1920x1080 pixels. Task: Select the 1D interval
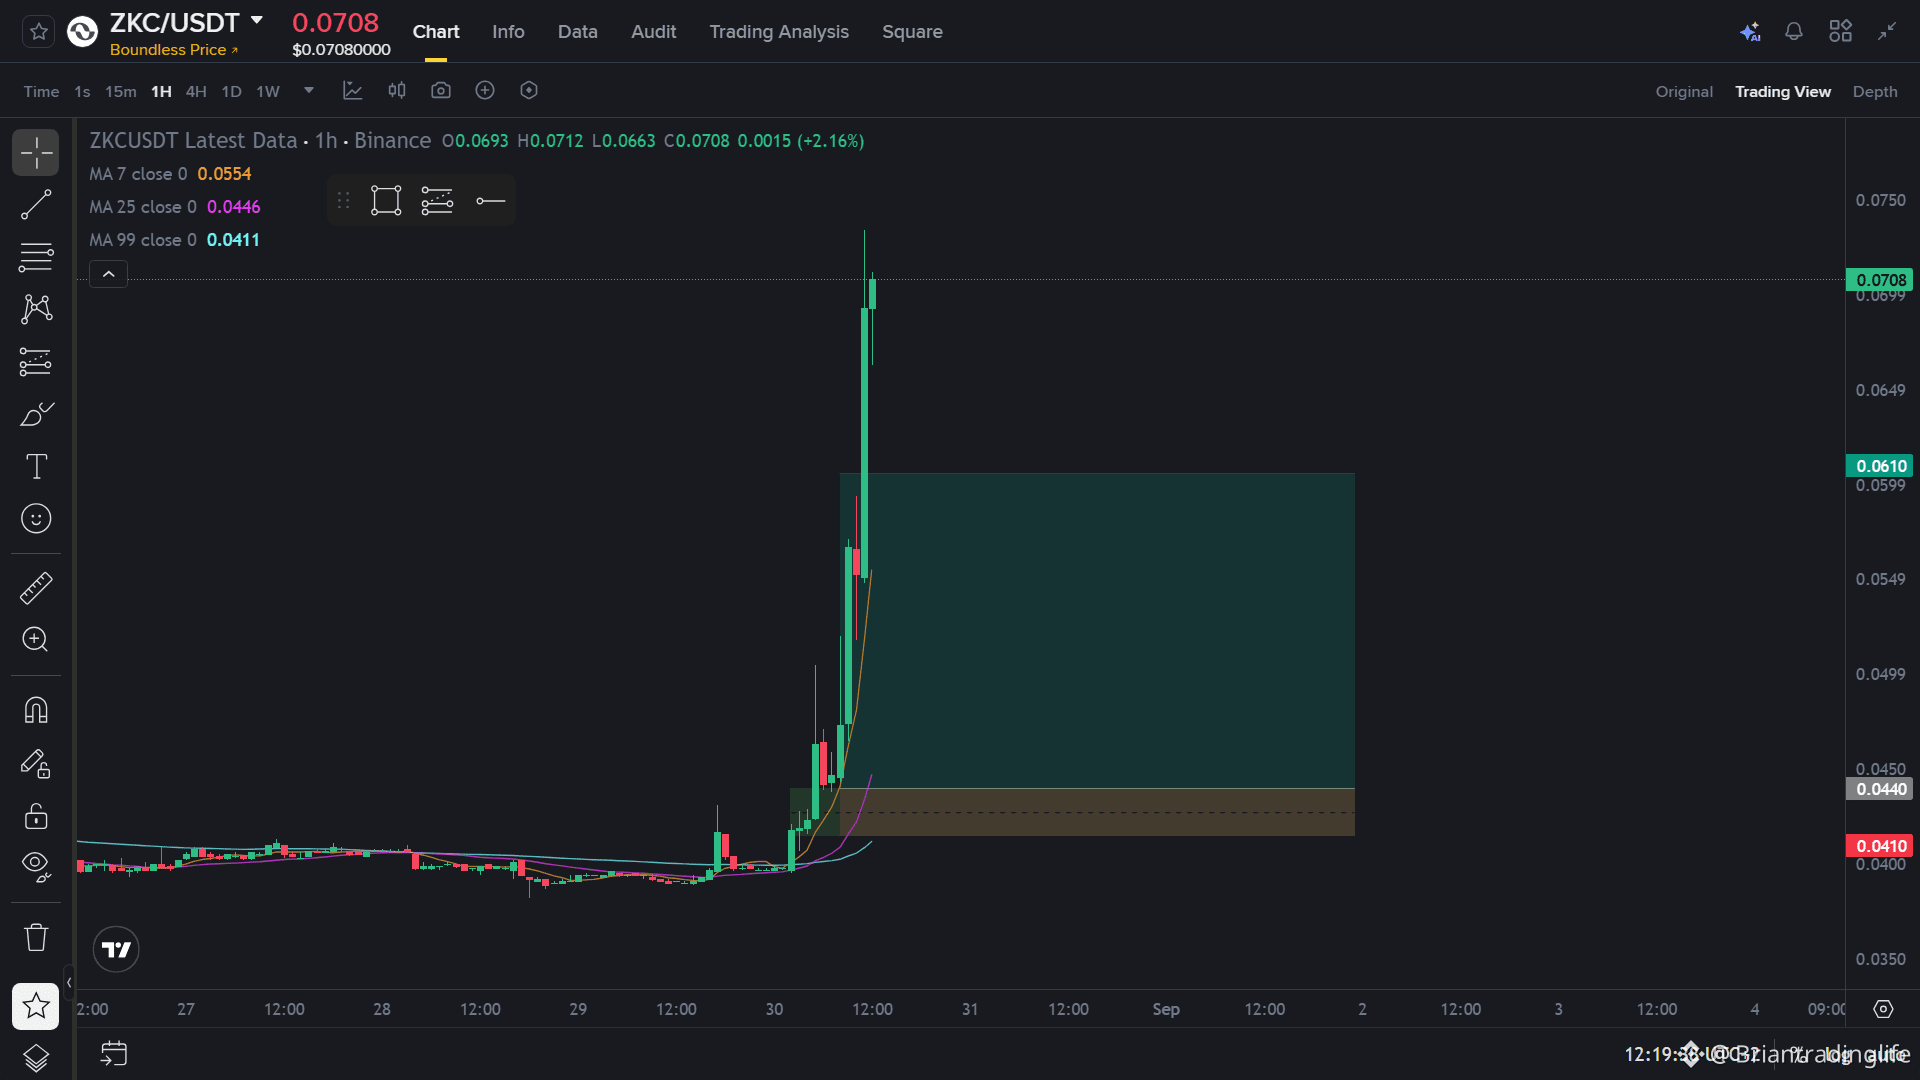(x=231, y=92)
